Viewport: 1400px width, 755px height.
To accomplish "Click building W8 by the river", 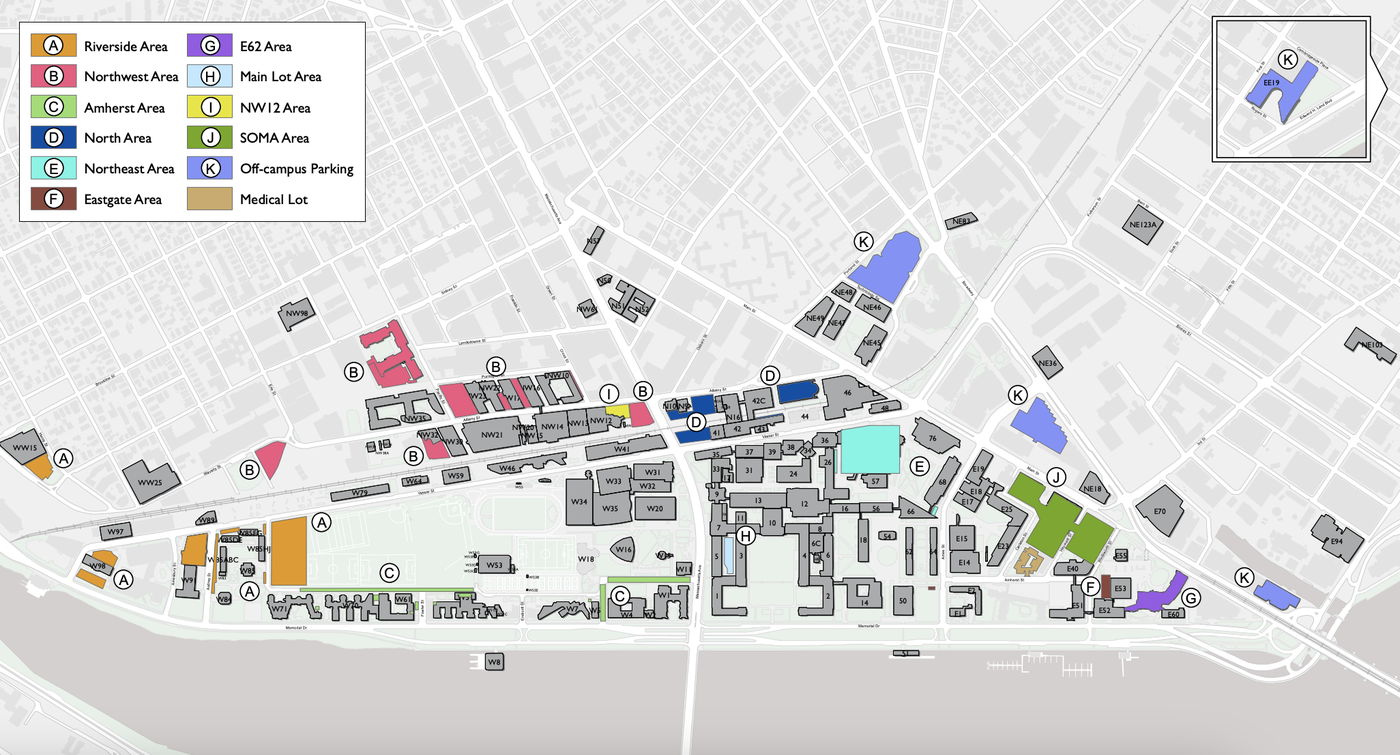I will (x=493, y=662).
